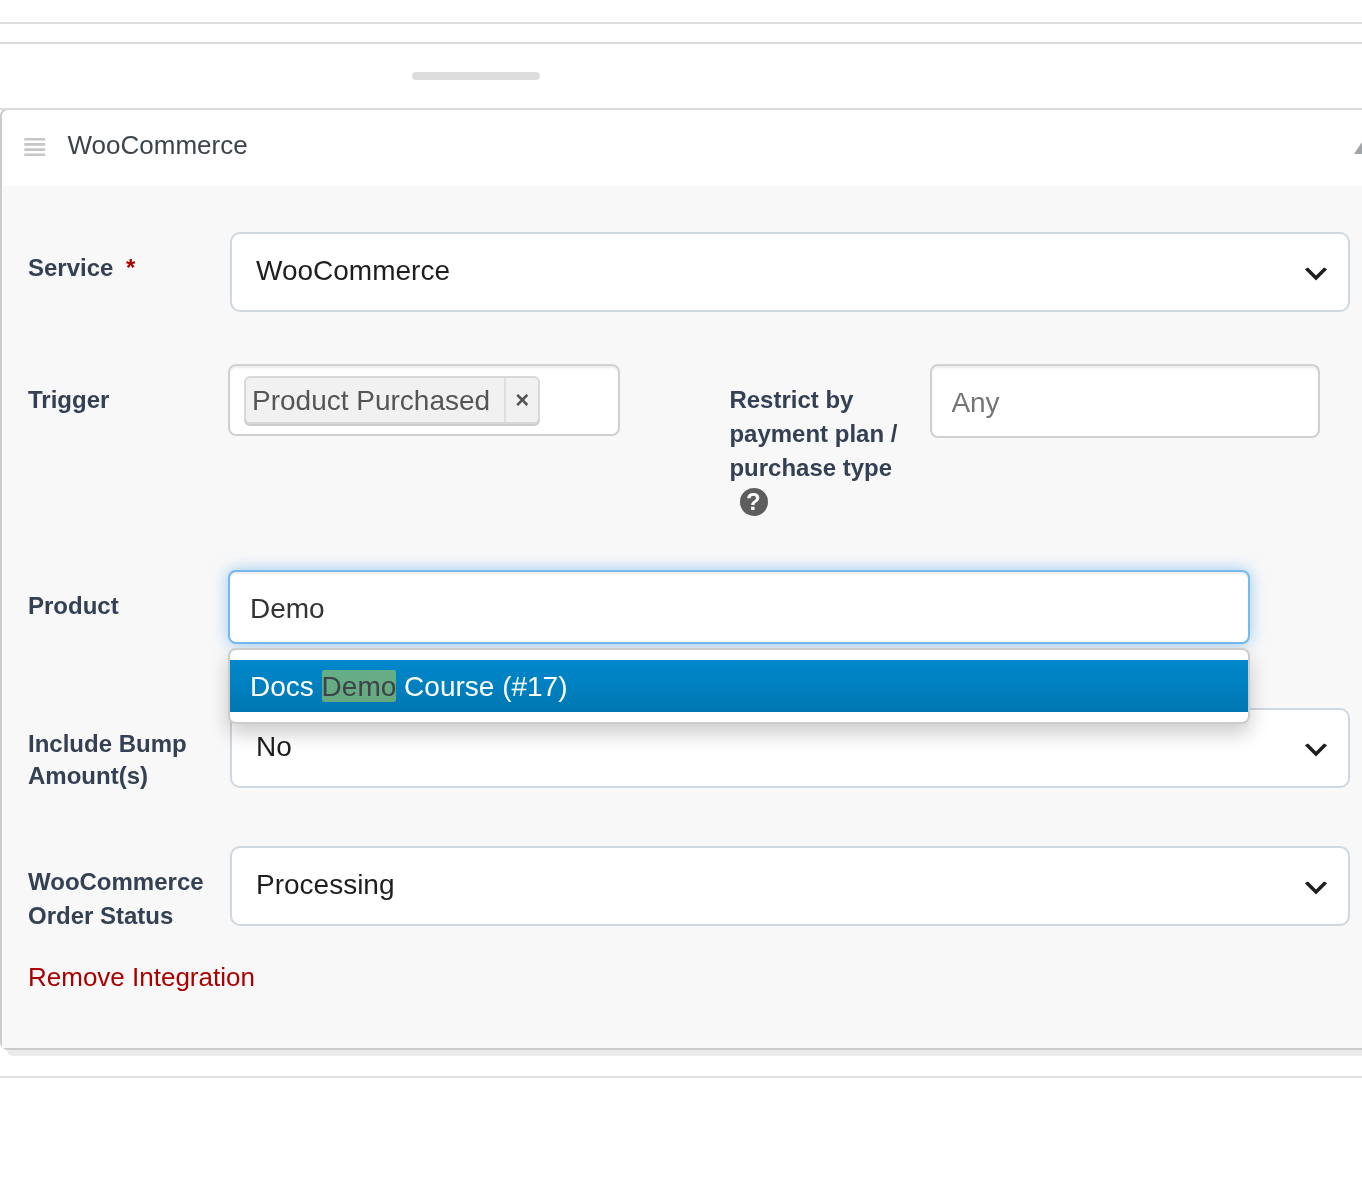Click the Include Bump Amount(s) label
This screenshot has height=1184, width=1362.
pyautogui.click(x=107, y=760)
